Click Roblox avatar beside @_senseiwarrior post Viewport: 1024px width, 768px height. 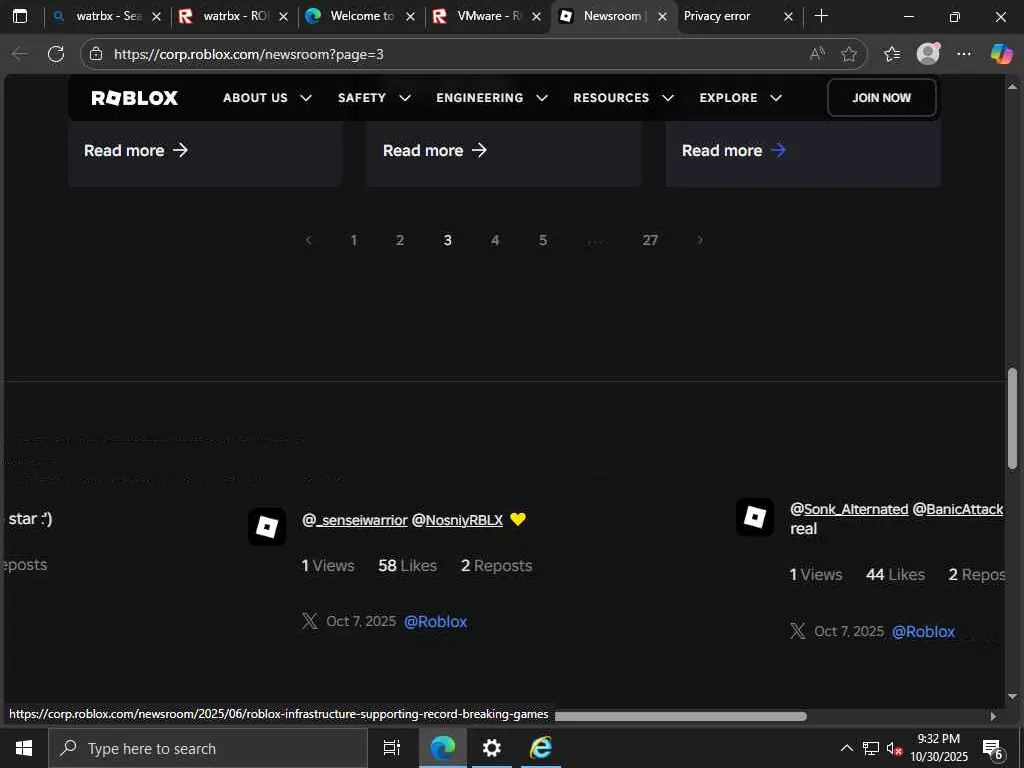click(267, 526)
